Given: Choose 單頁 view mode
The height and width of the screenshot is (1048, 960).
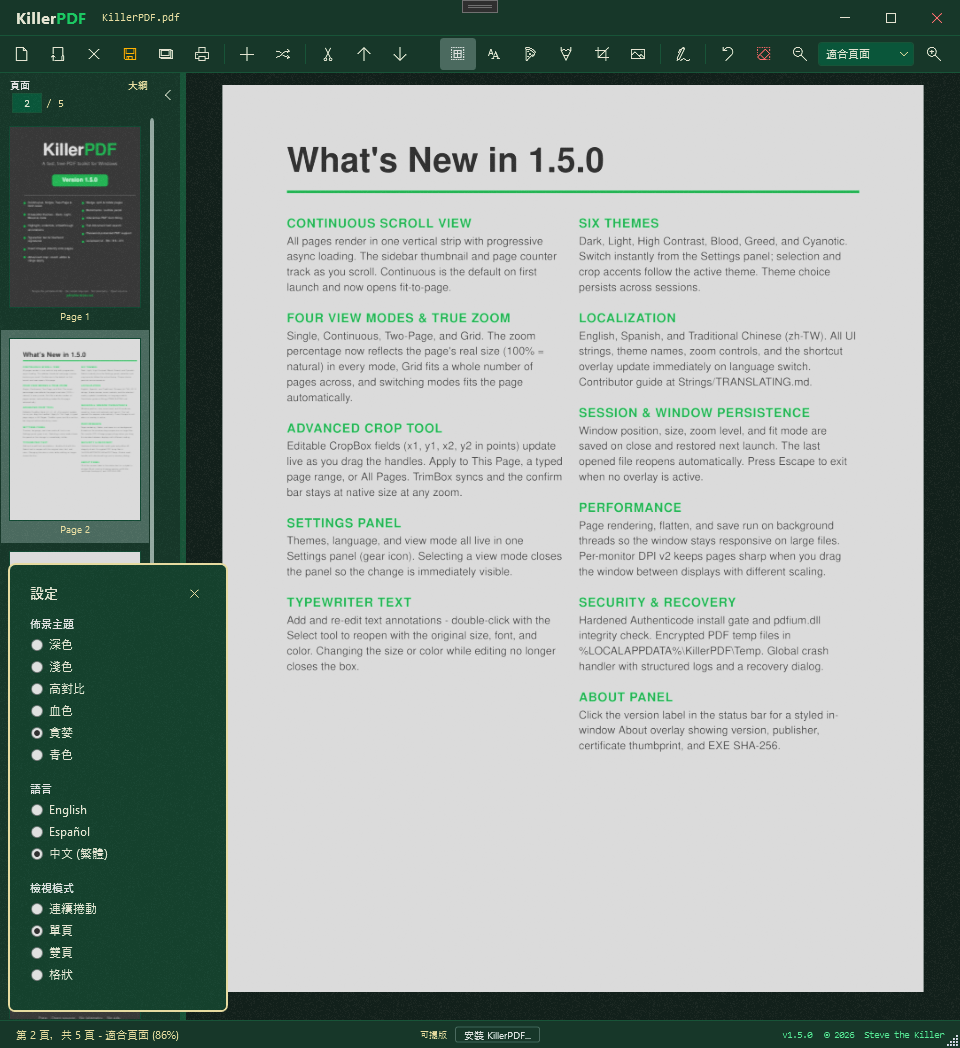Looking at the screenshot, I should [x=51, y=931].
